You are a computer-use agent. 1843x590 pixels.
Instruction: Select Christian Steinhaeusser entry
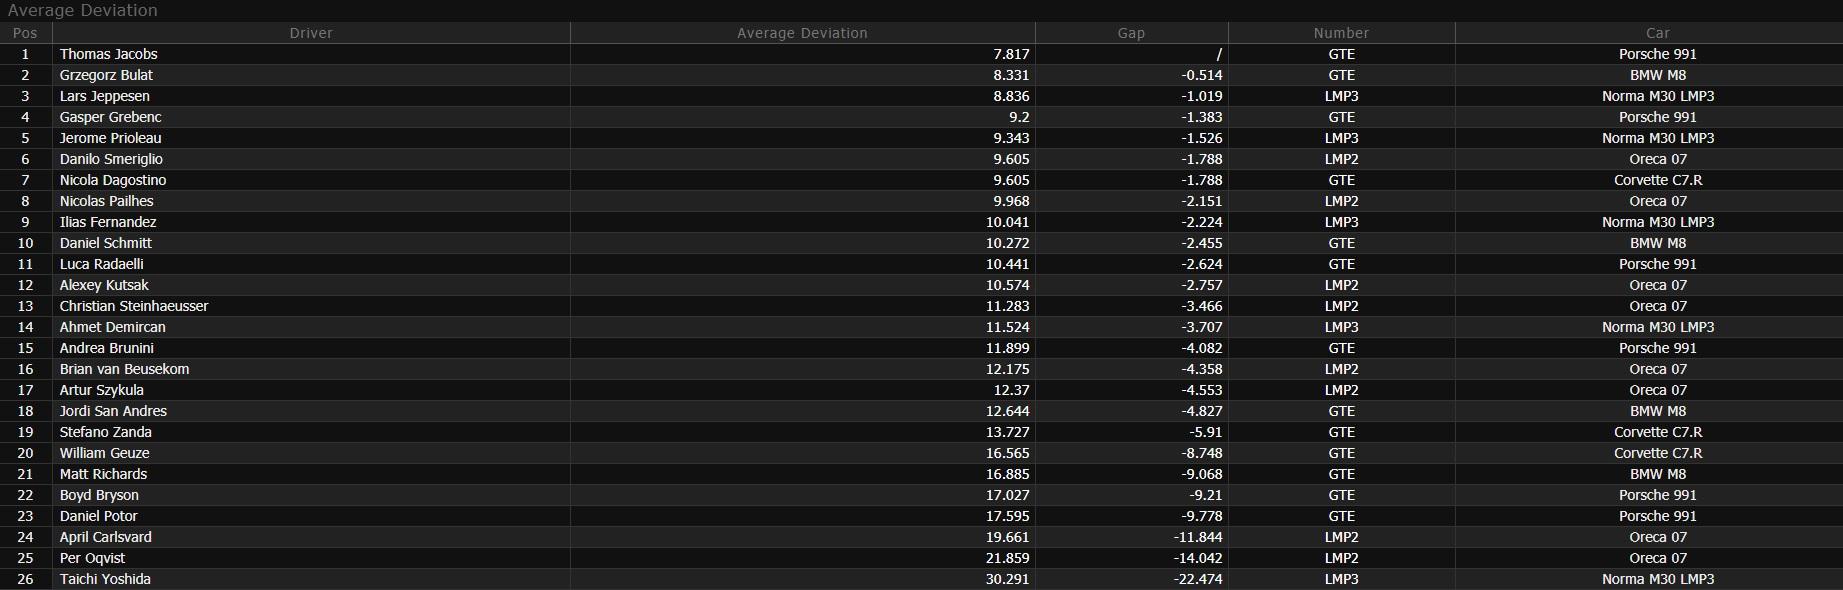tap(134, 306)
